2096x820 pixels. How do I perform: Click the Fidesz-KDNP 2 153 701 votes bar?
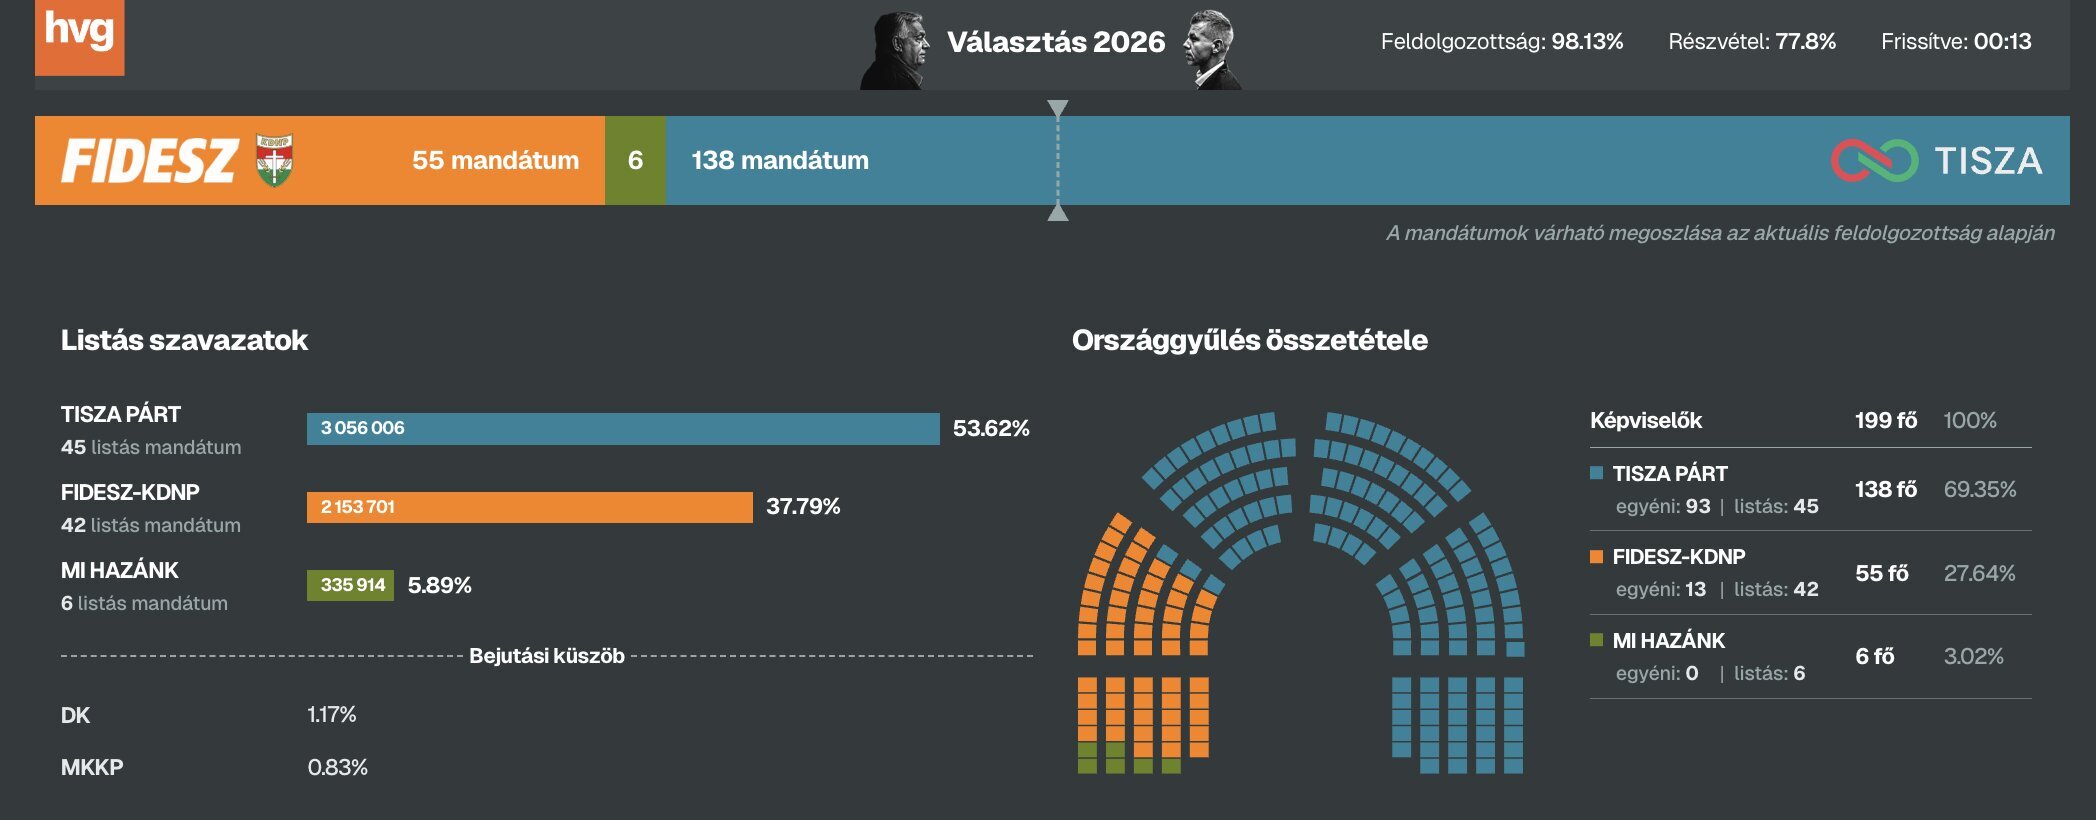[x=529, y=507]
